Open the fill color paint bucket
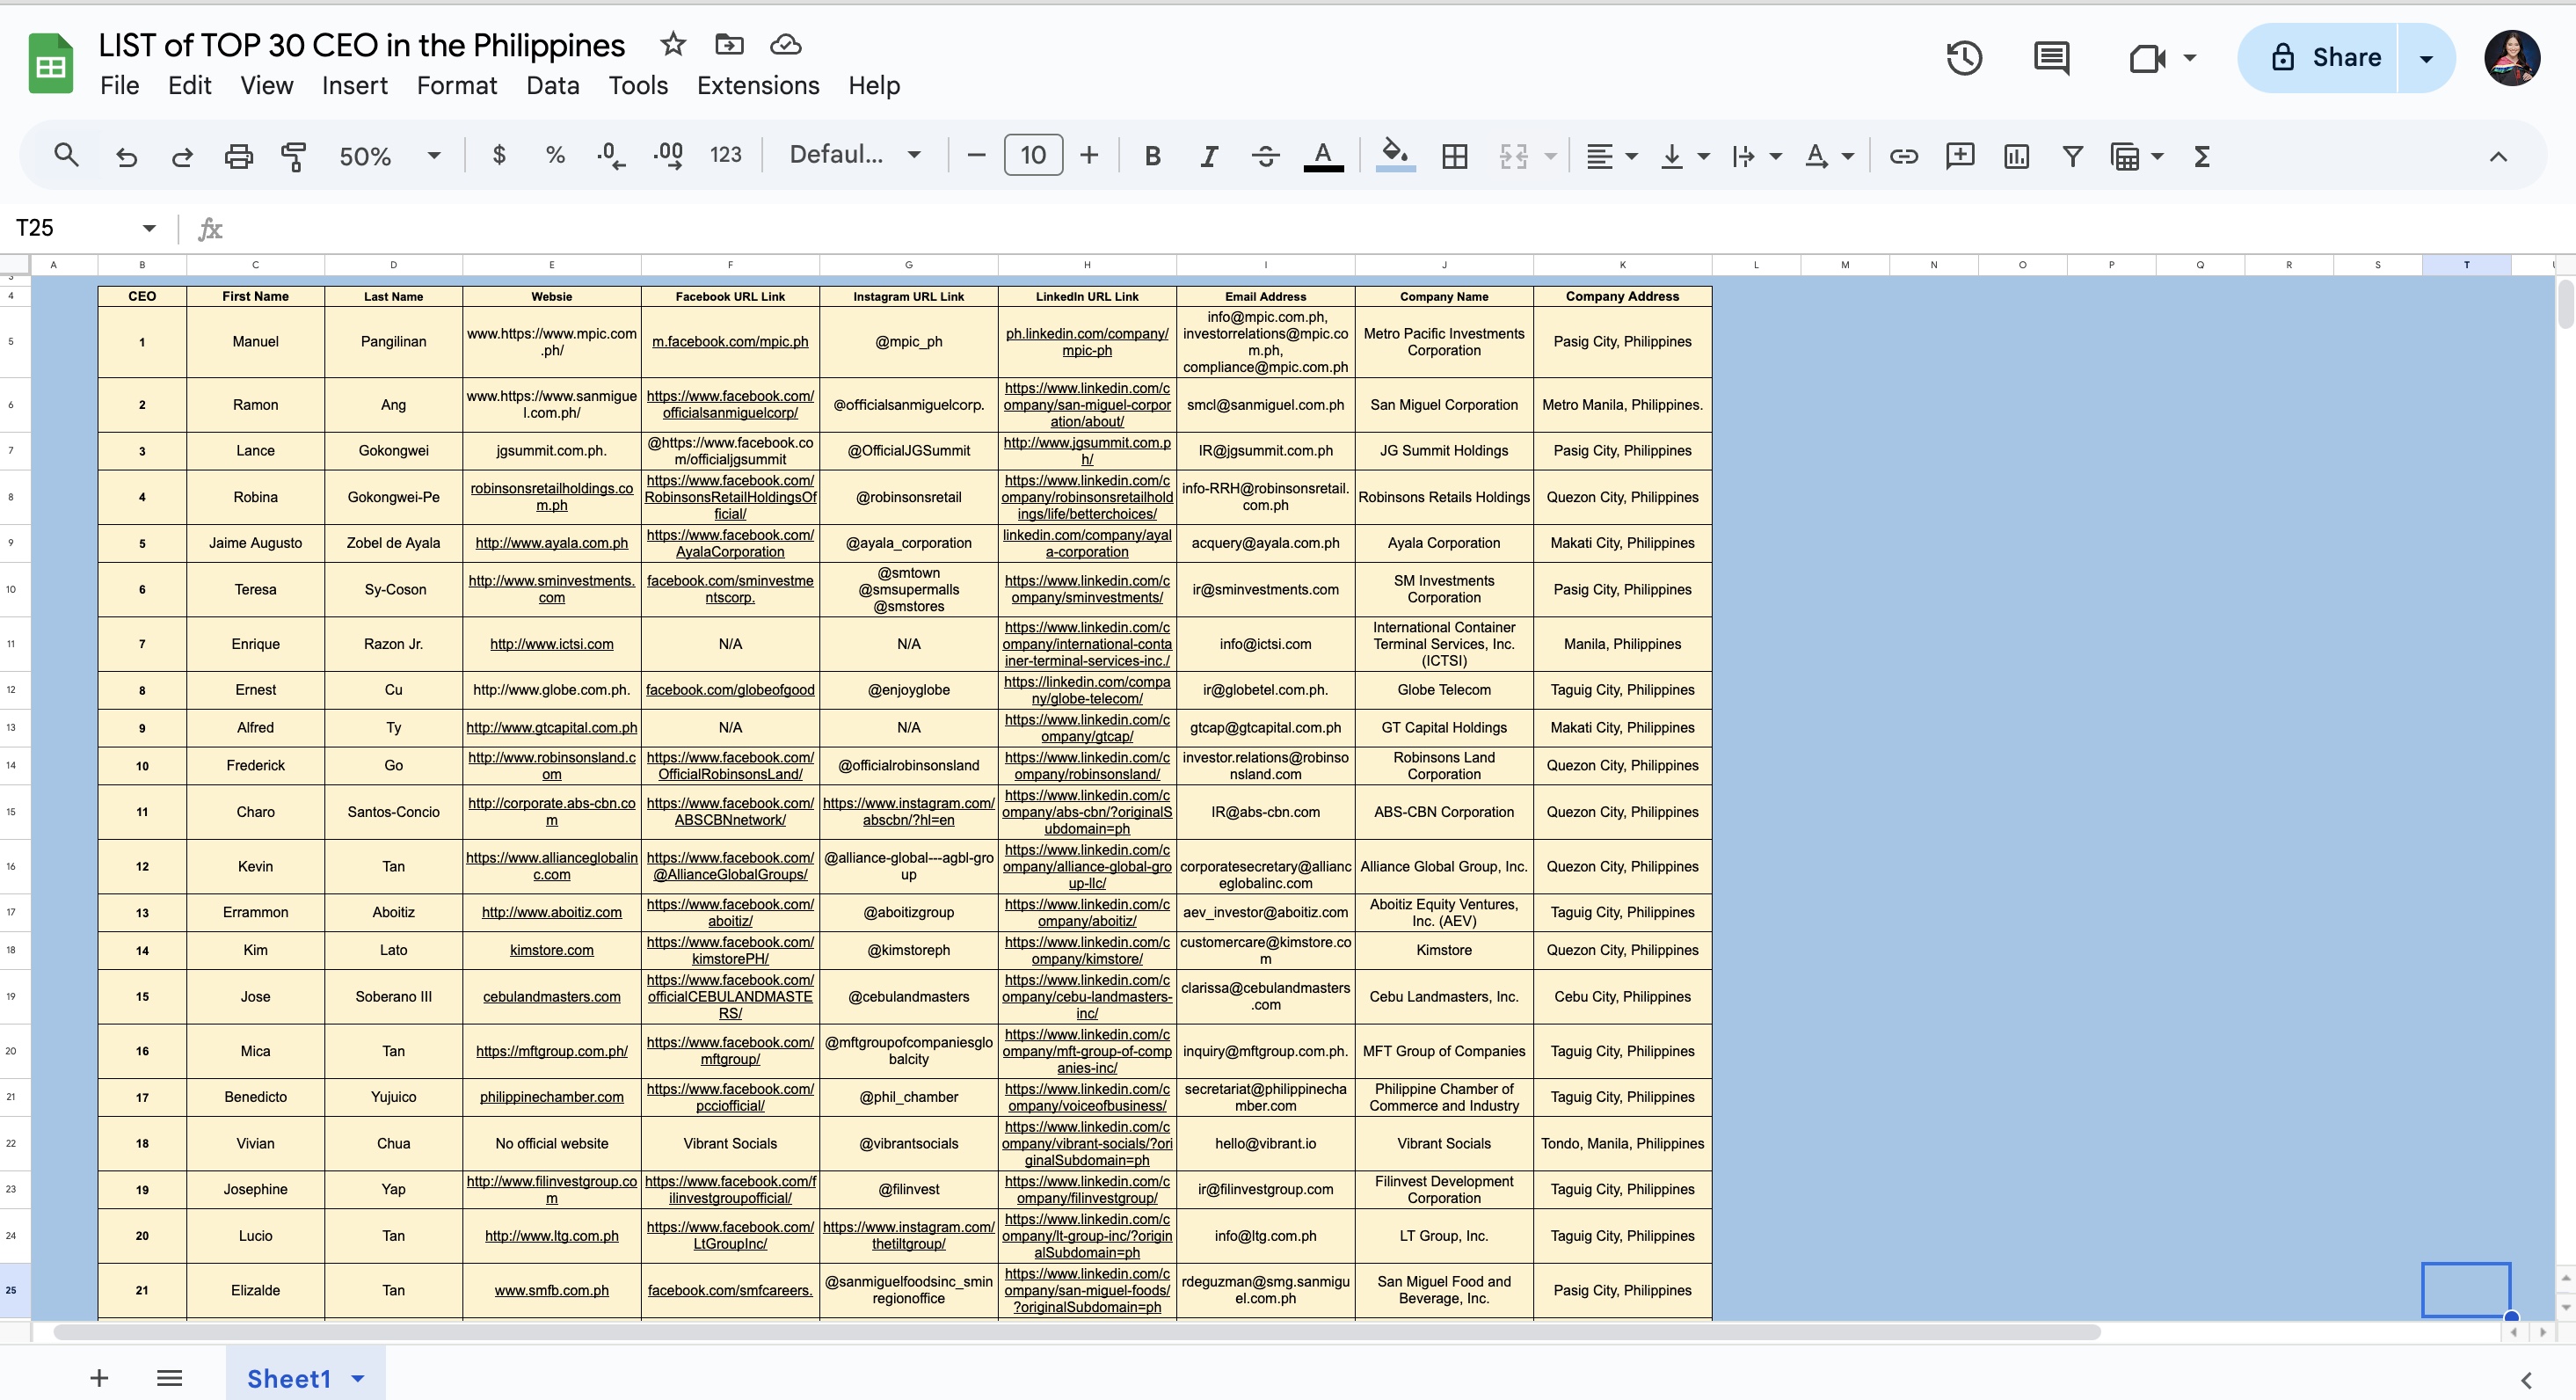This screenshot has width=2576, height=1400. coord(1394,154)
